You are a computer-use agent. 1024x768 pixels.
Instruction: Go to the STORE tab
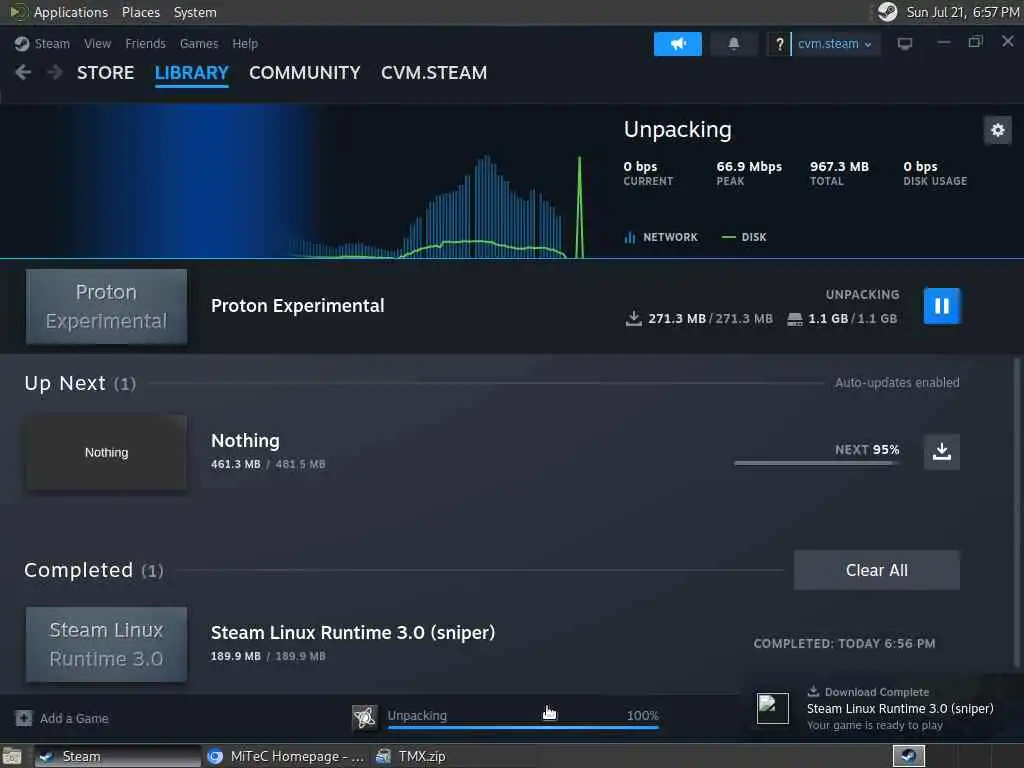coord(106,72)
